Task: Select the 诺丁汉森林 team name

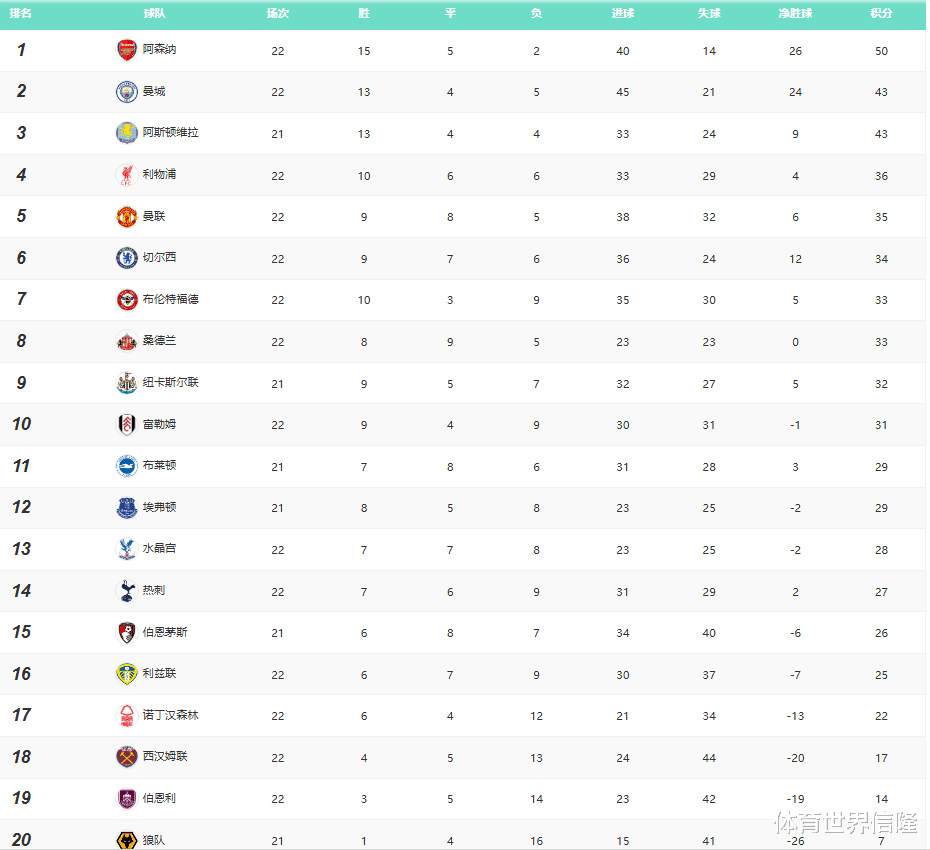Action: pyautogui.click(x=170, y=715)
